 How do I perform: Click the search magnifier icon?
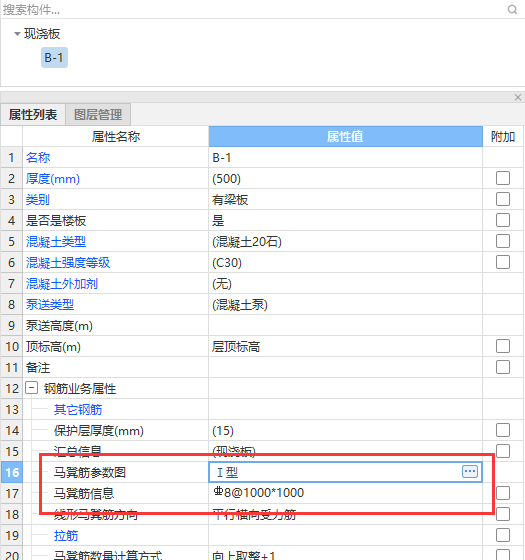pyautogui.click(x=512, y=10)
